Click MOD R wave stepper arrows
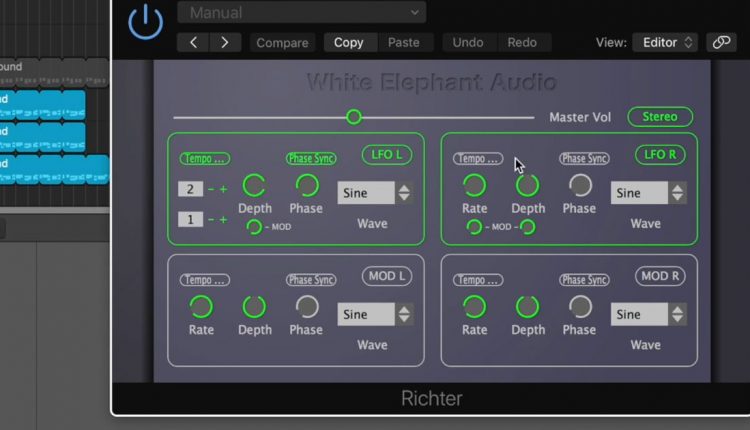This screenshot has width=750, height=430. pyautogui.click(x=677, y=314)
